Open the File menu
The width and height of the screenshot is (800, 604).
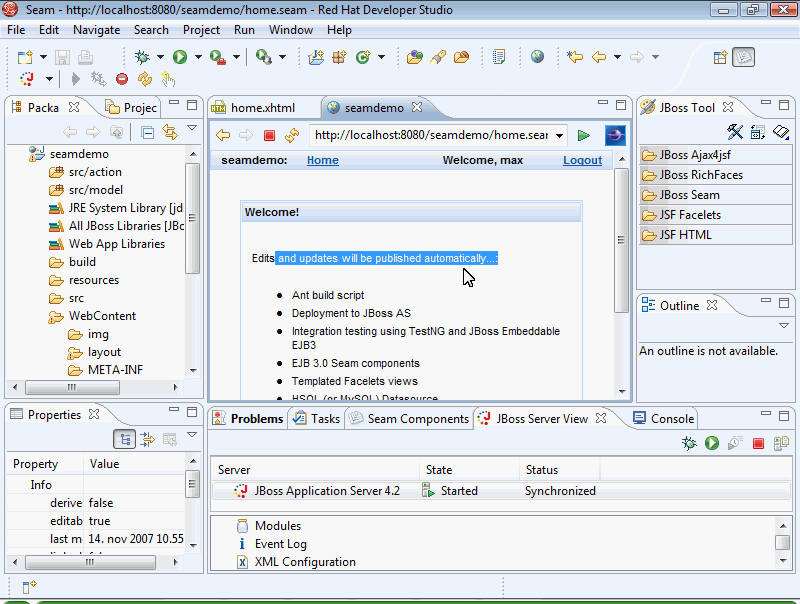[x=16, y=30]
